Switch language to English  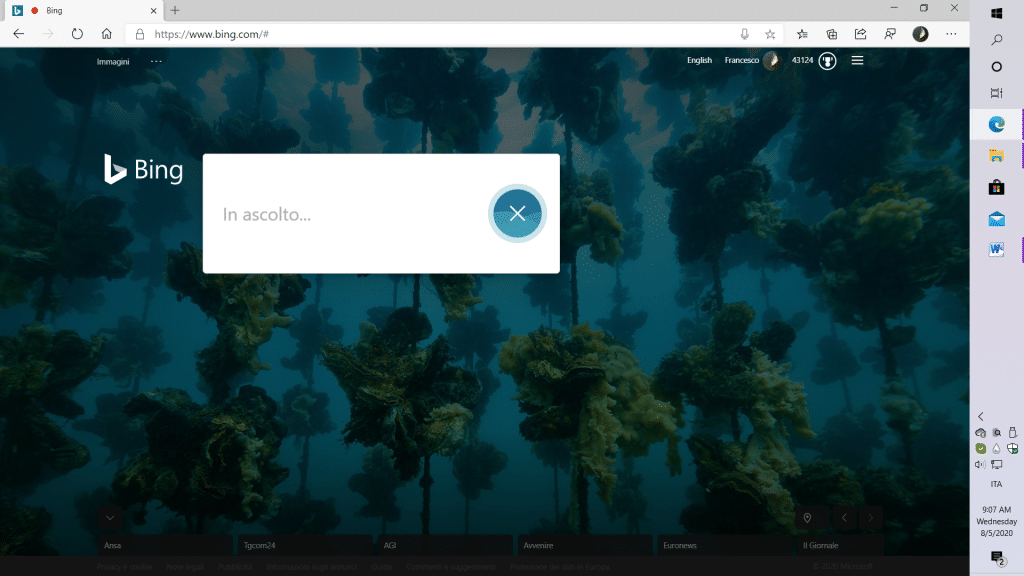699,61
